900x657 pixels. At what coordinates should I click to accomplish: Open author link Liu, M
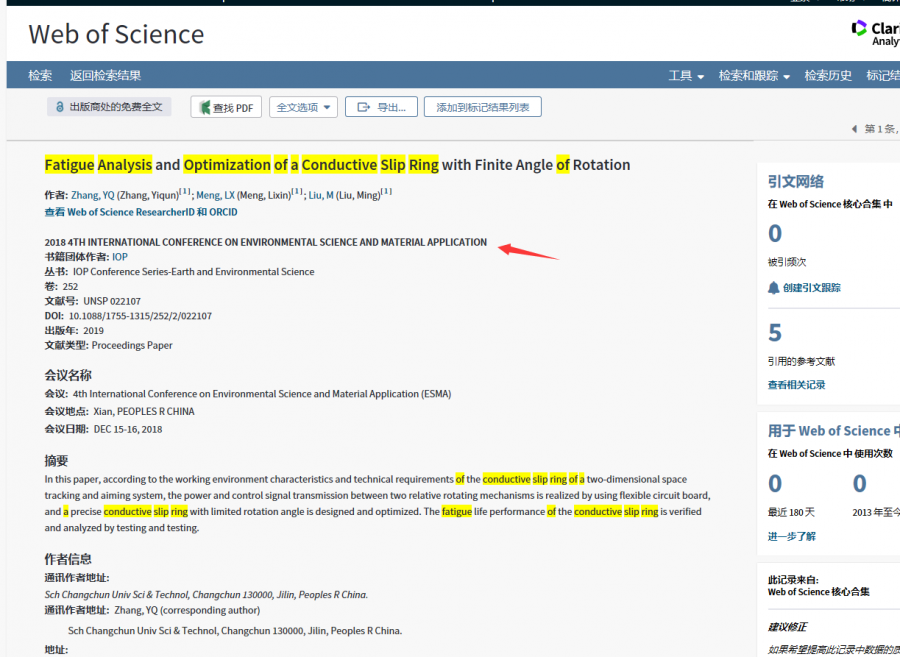[x=320, y=195]
